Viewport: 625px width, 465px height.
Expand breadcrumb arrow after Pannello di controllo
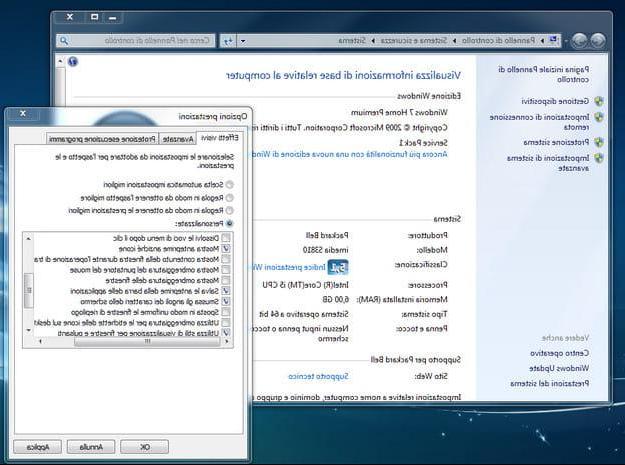click(454, 41)
